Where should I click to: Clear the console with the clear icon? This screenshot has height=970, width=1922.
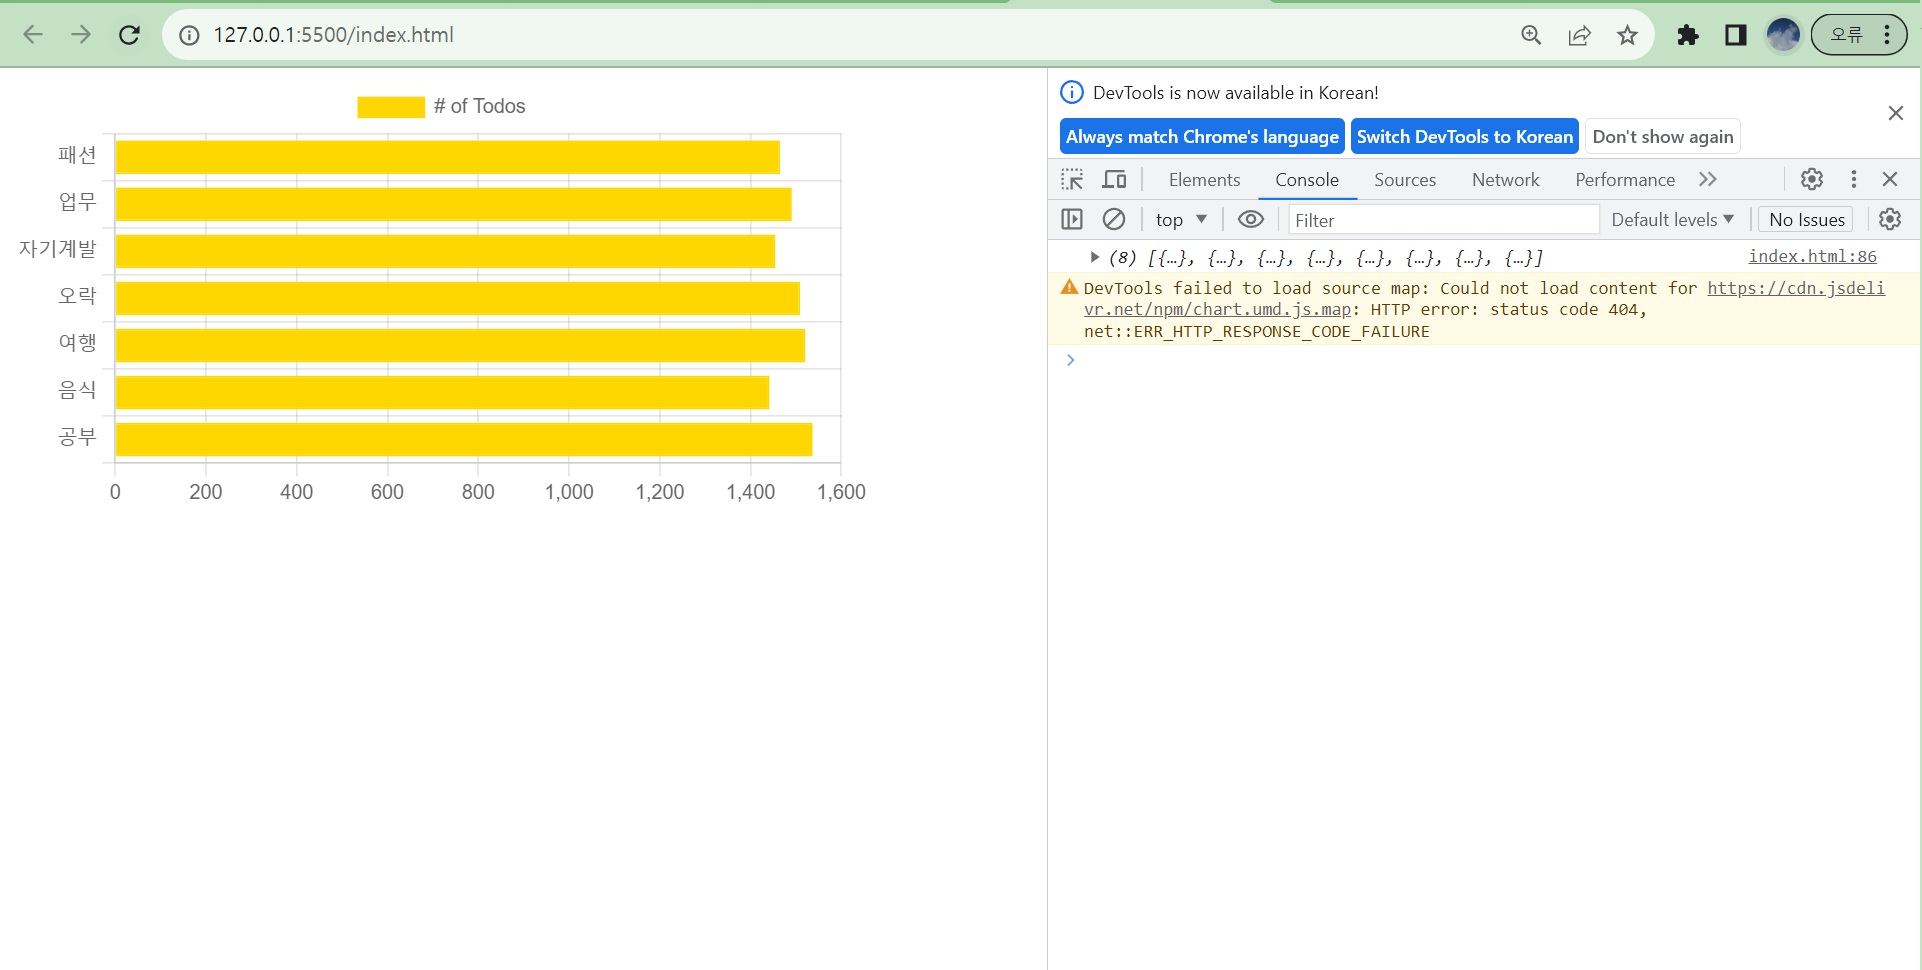point(1113,219)
